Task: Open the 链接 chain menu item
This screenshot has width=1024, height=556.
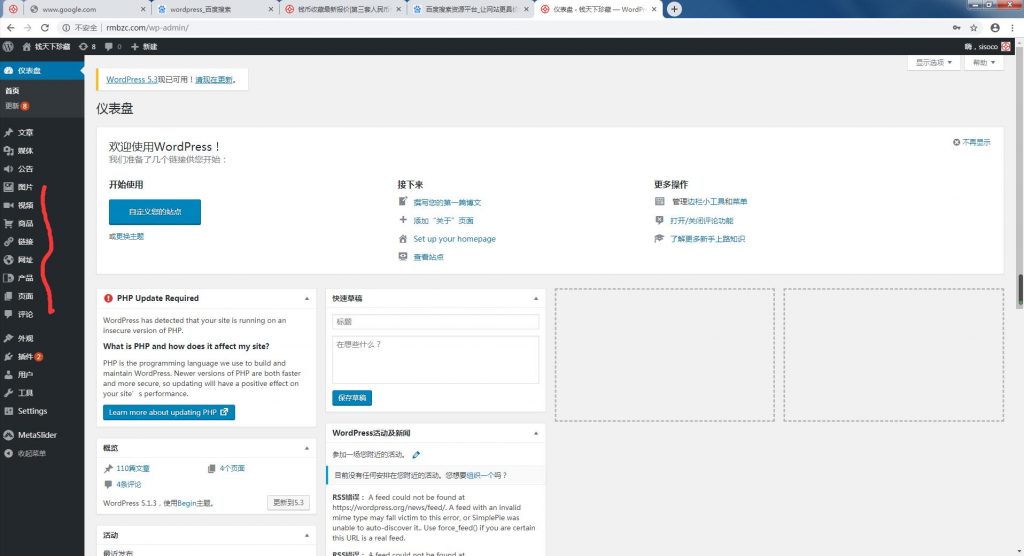Action: [x=42, y=242]
